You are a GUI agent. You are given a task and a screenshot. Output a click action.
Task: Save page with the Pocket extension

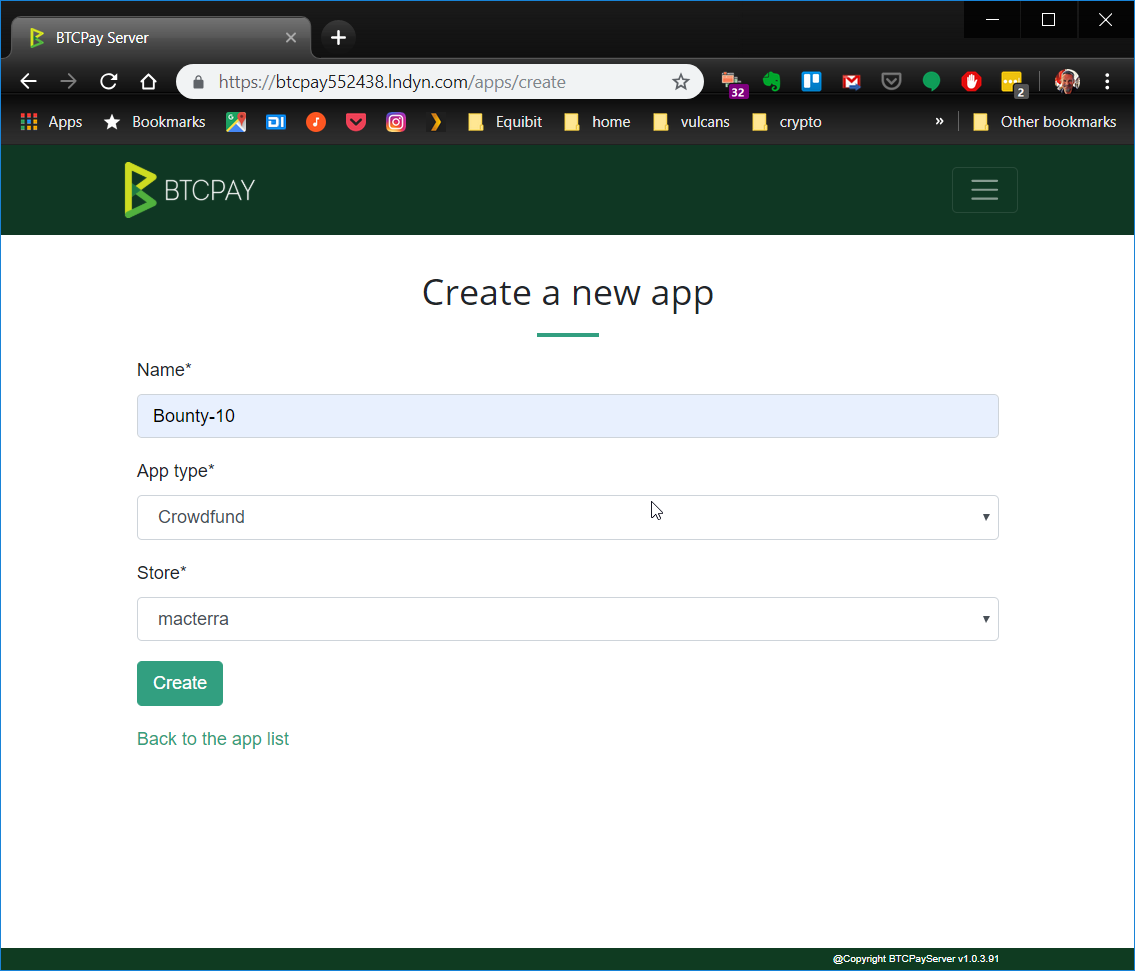(x=891, y=81)
